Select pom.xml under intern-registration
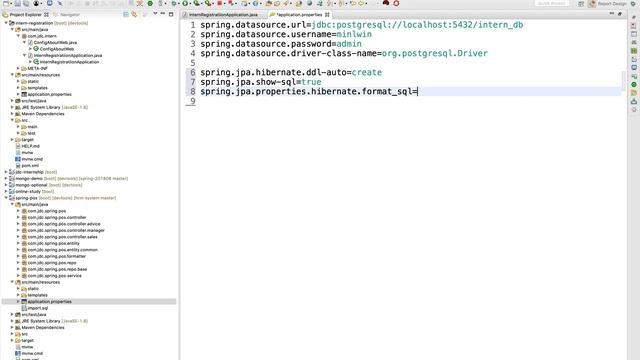 pyautogui.click(x=30, y=166)
